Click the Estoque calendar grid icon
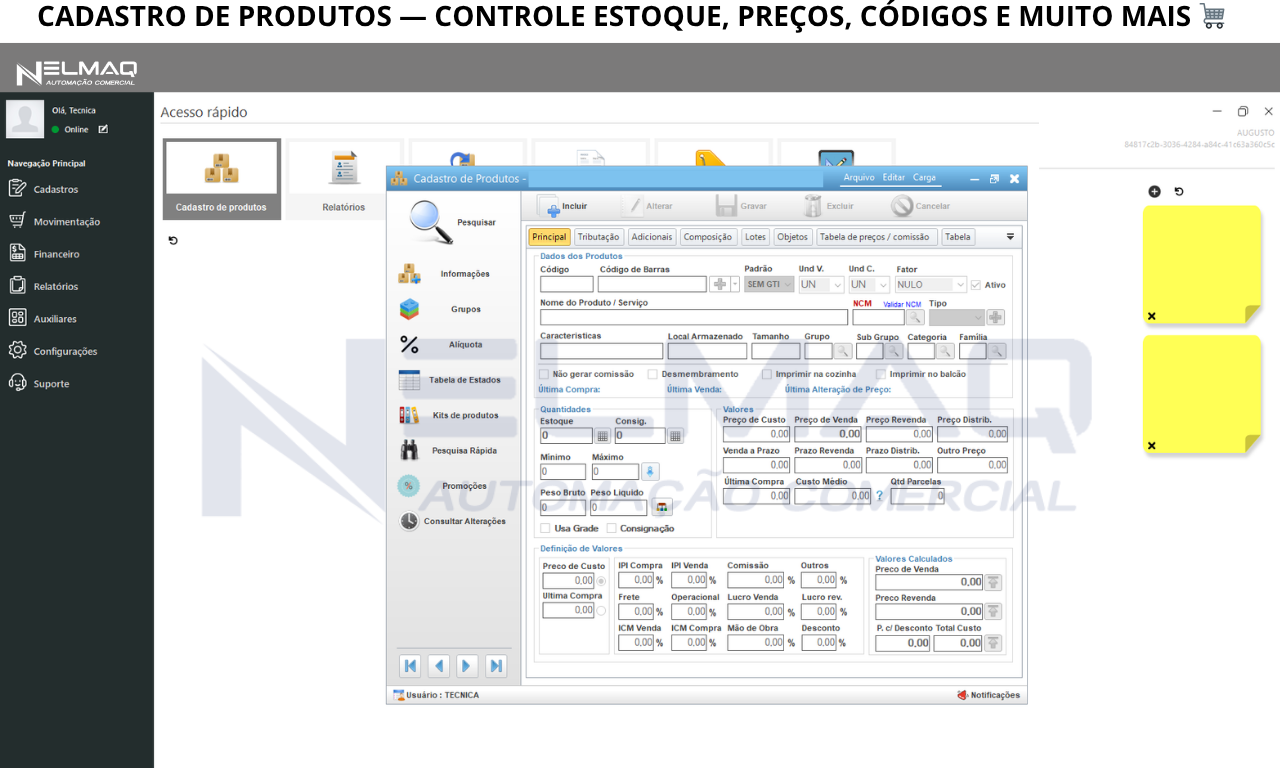 click(x=603, y=436)
